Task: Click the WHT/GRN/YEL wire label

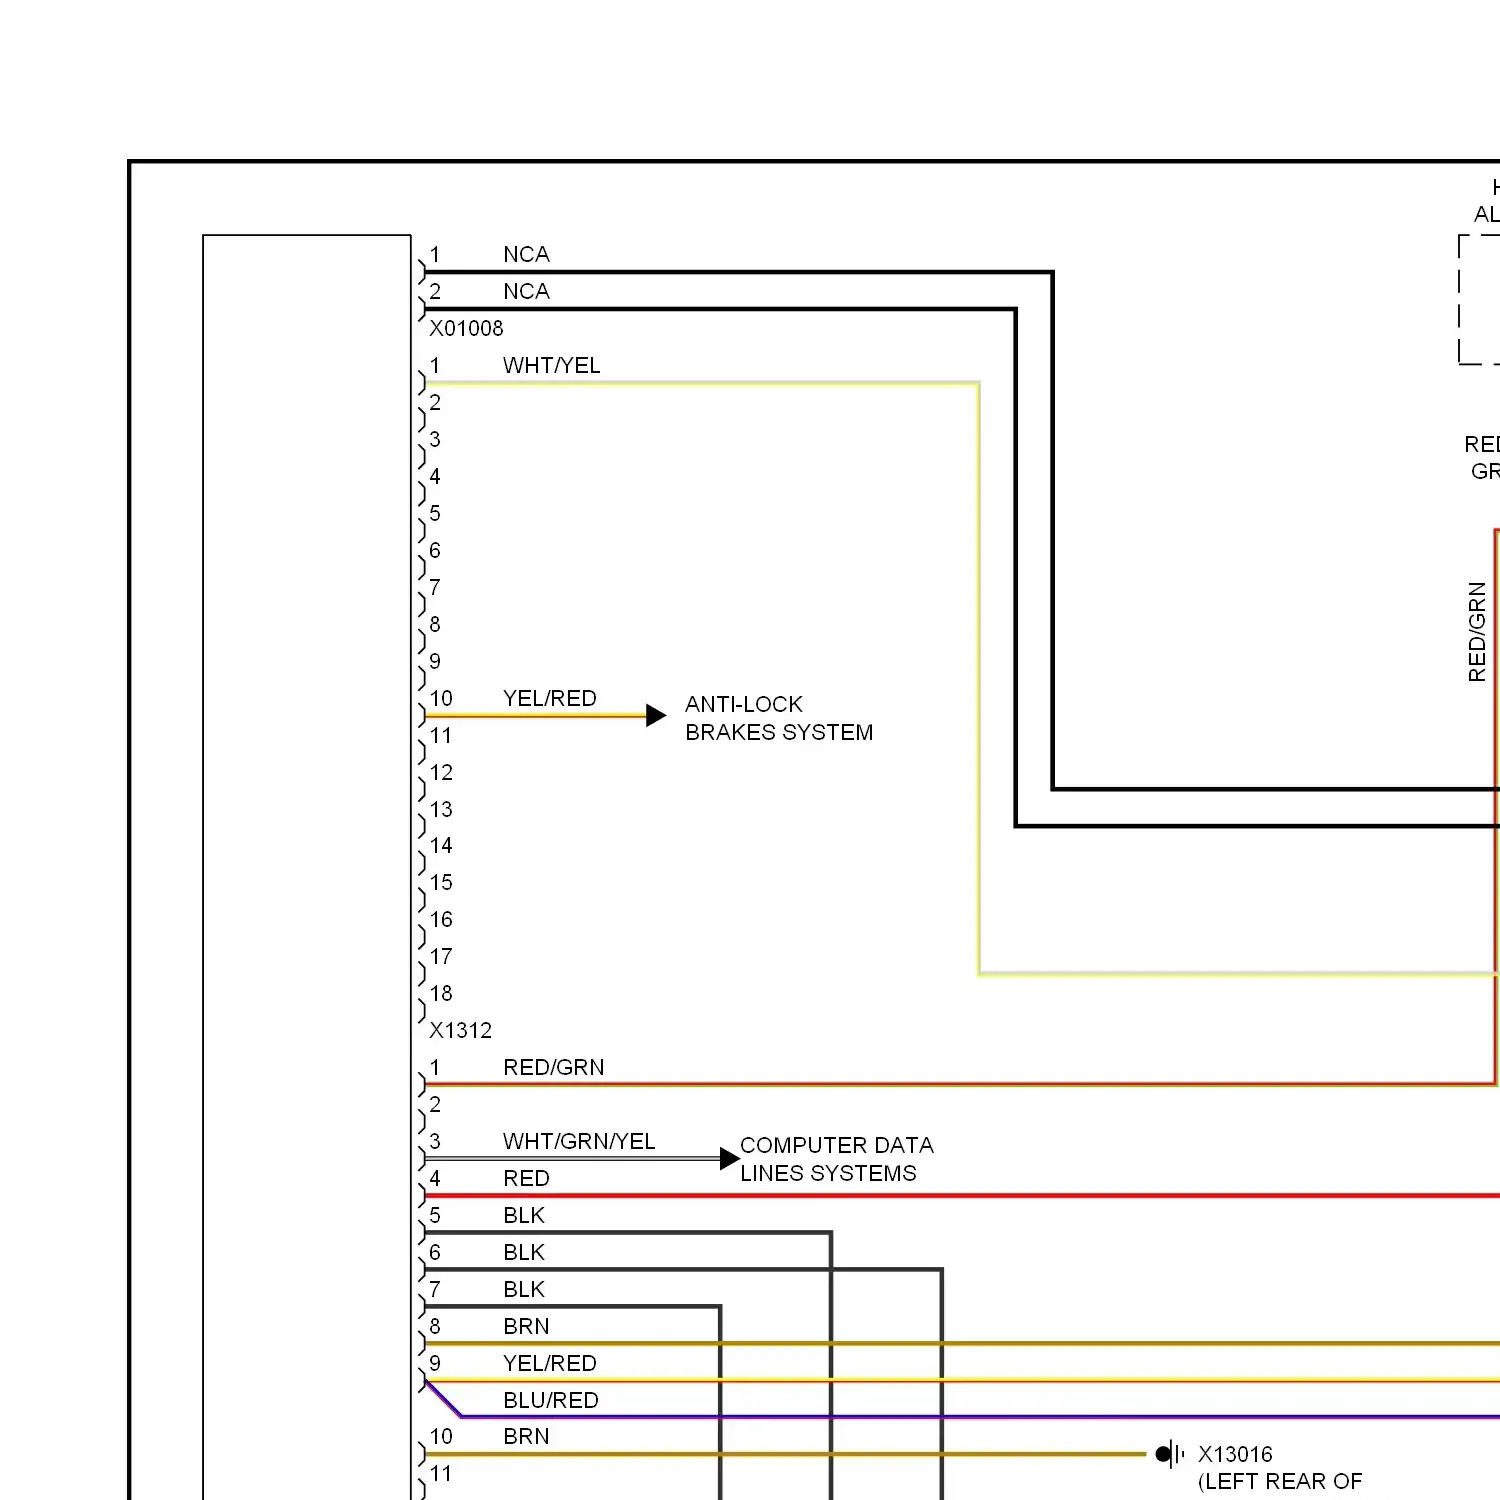Action: [x=579, y=1141]
